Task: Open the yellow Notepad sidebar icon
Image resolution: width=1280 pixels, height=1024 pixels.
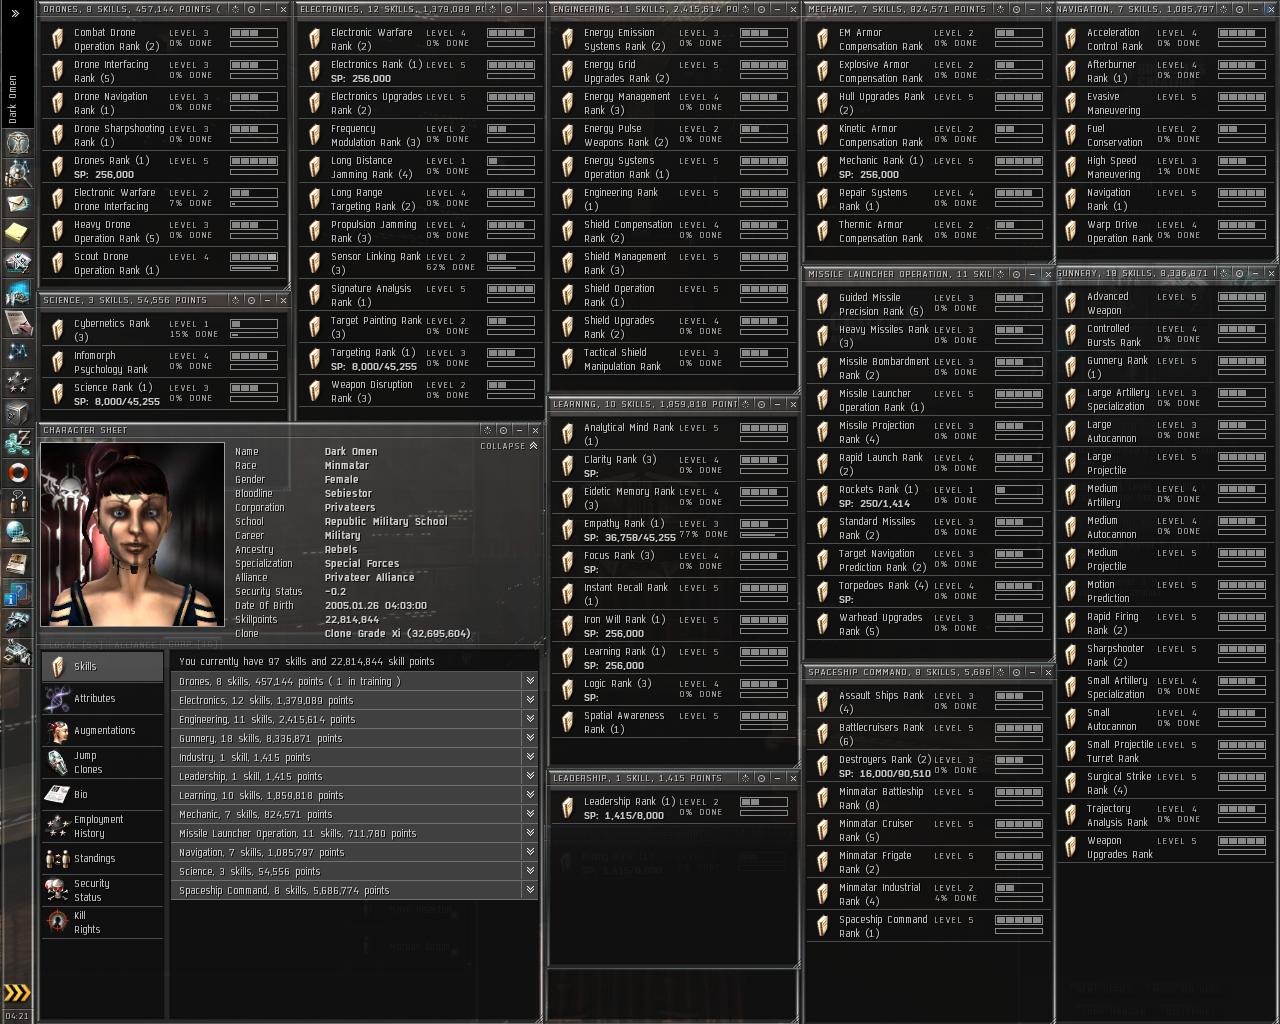Action: click(x=17, y=233)
